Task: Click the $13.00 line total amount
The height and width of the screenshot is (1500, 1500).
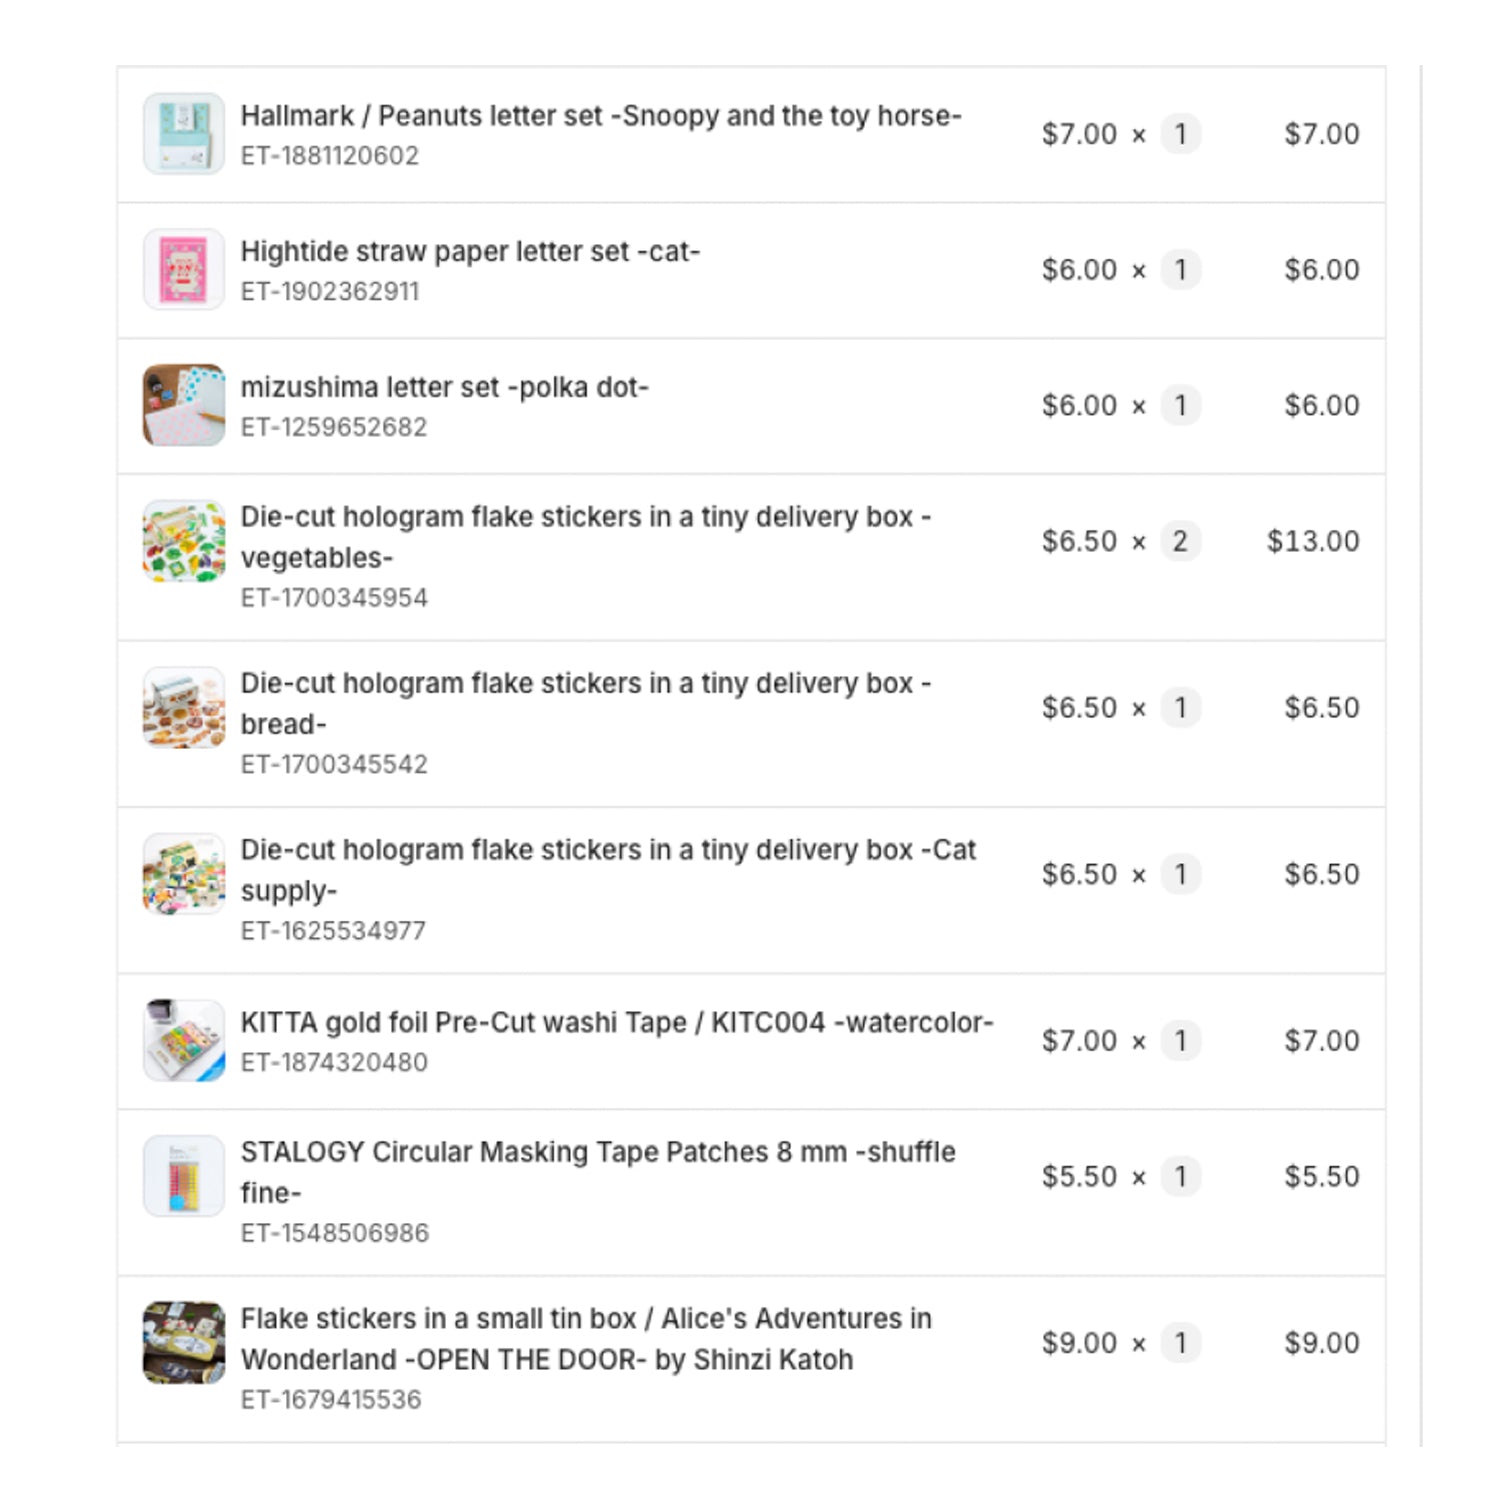Action: (1312, 541)
